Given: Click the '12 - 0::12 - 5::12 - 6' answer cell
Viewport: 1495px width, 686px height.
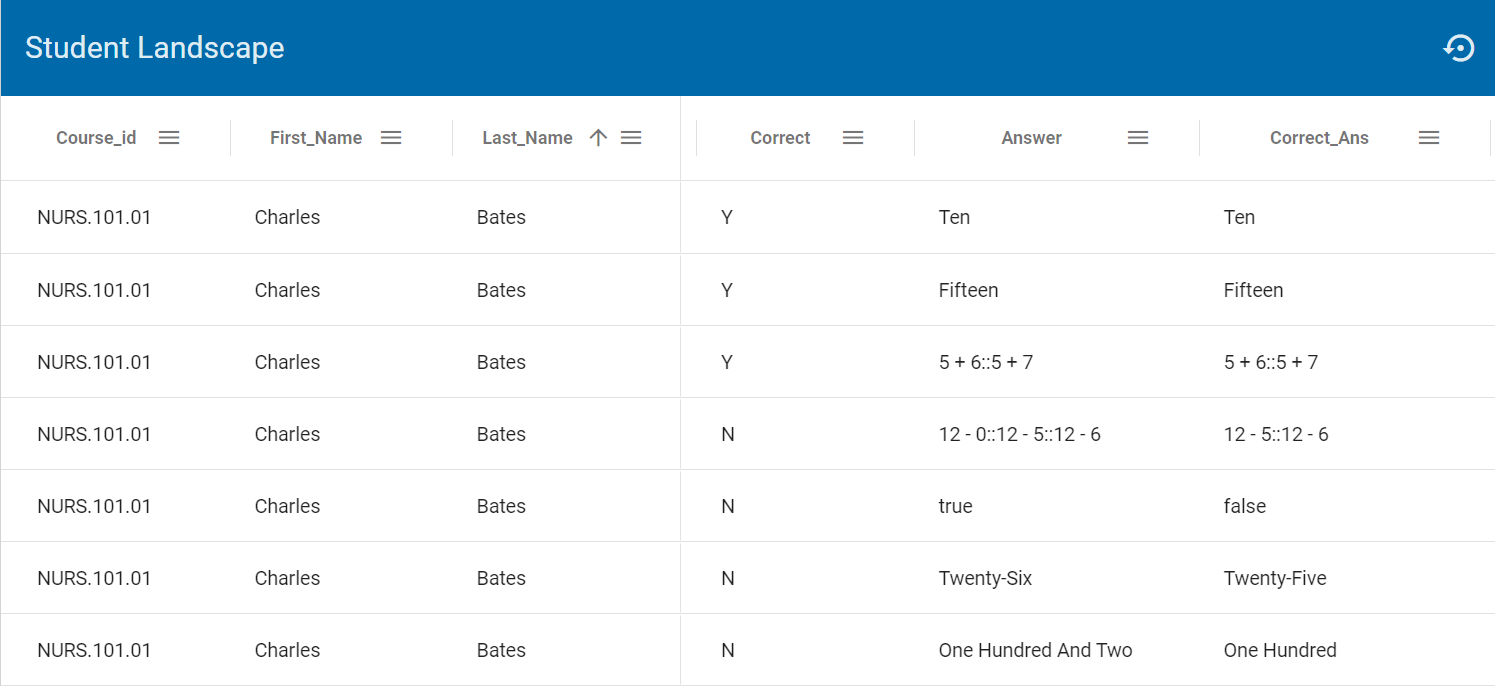Looking at the screenshot, I should (x=1019, y=434).
